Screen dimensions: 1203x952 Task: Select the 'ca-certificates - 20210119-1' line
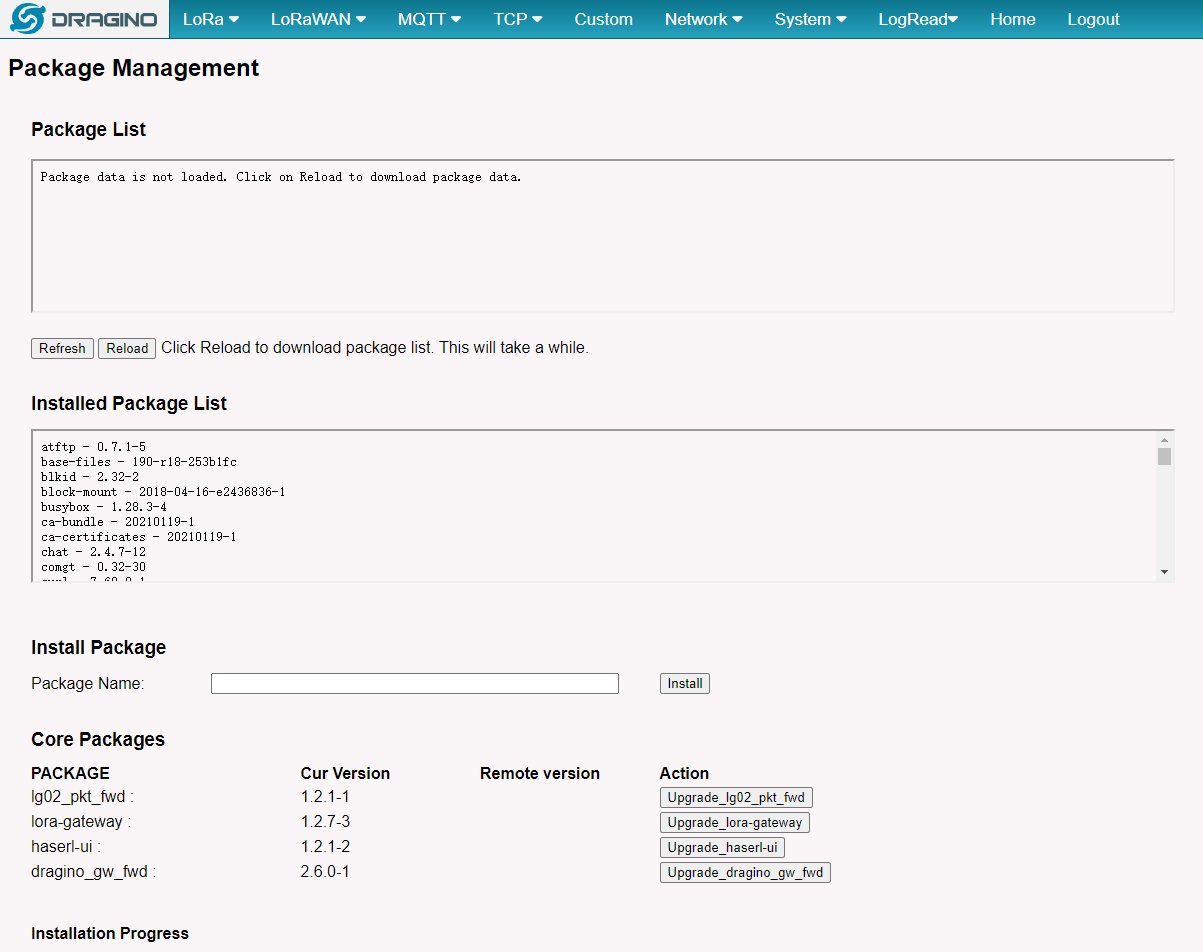[x=139, y=537]
